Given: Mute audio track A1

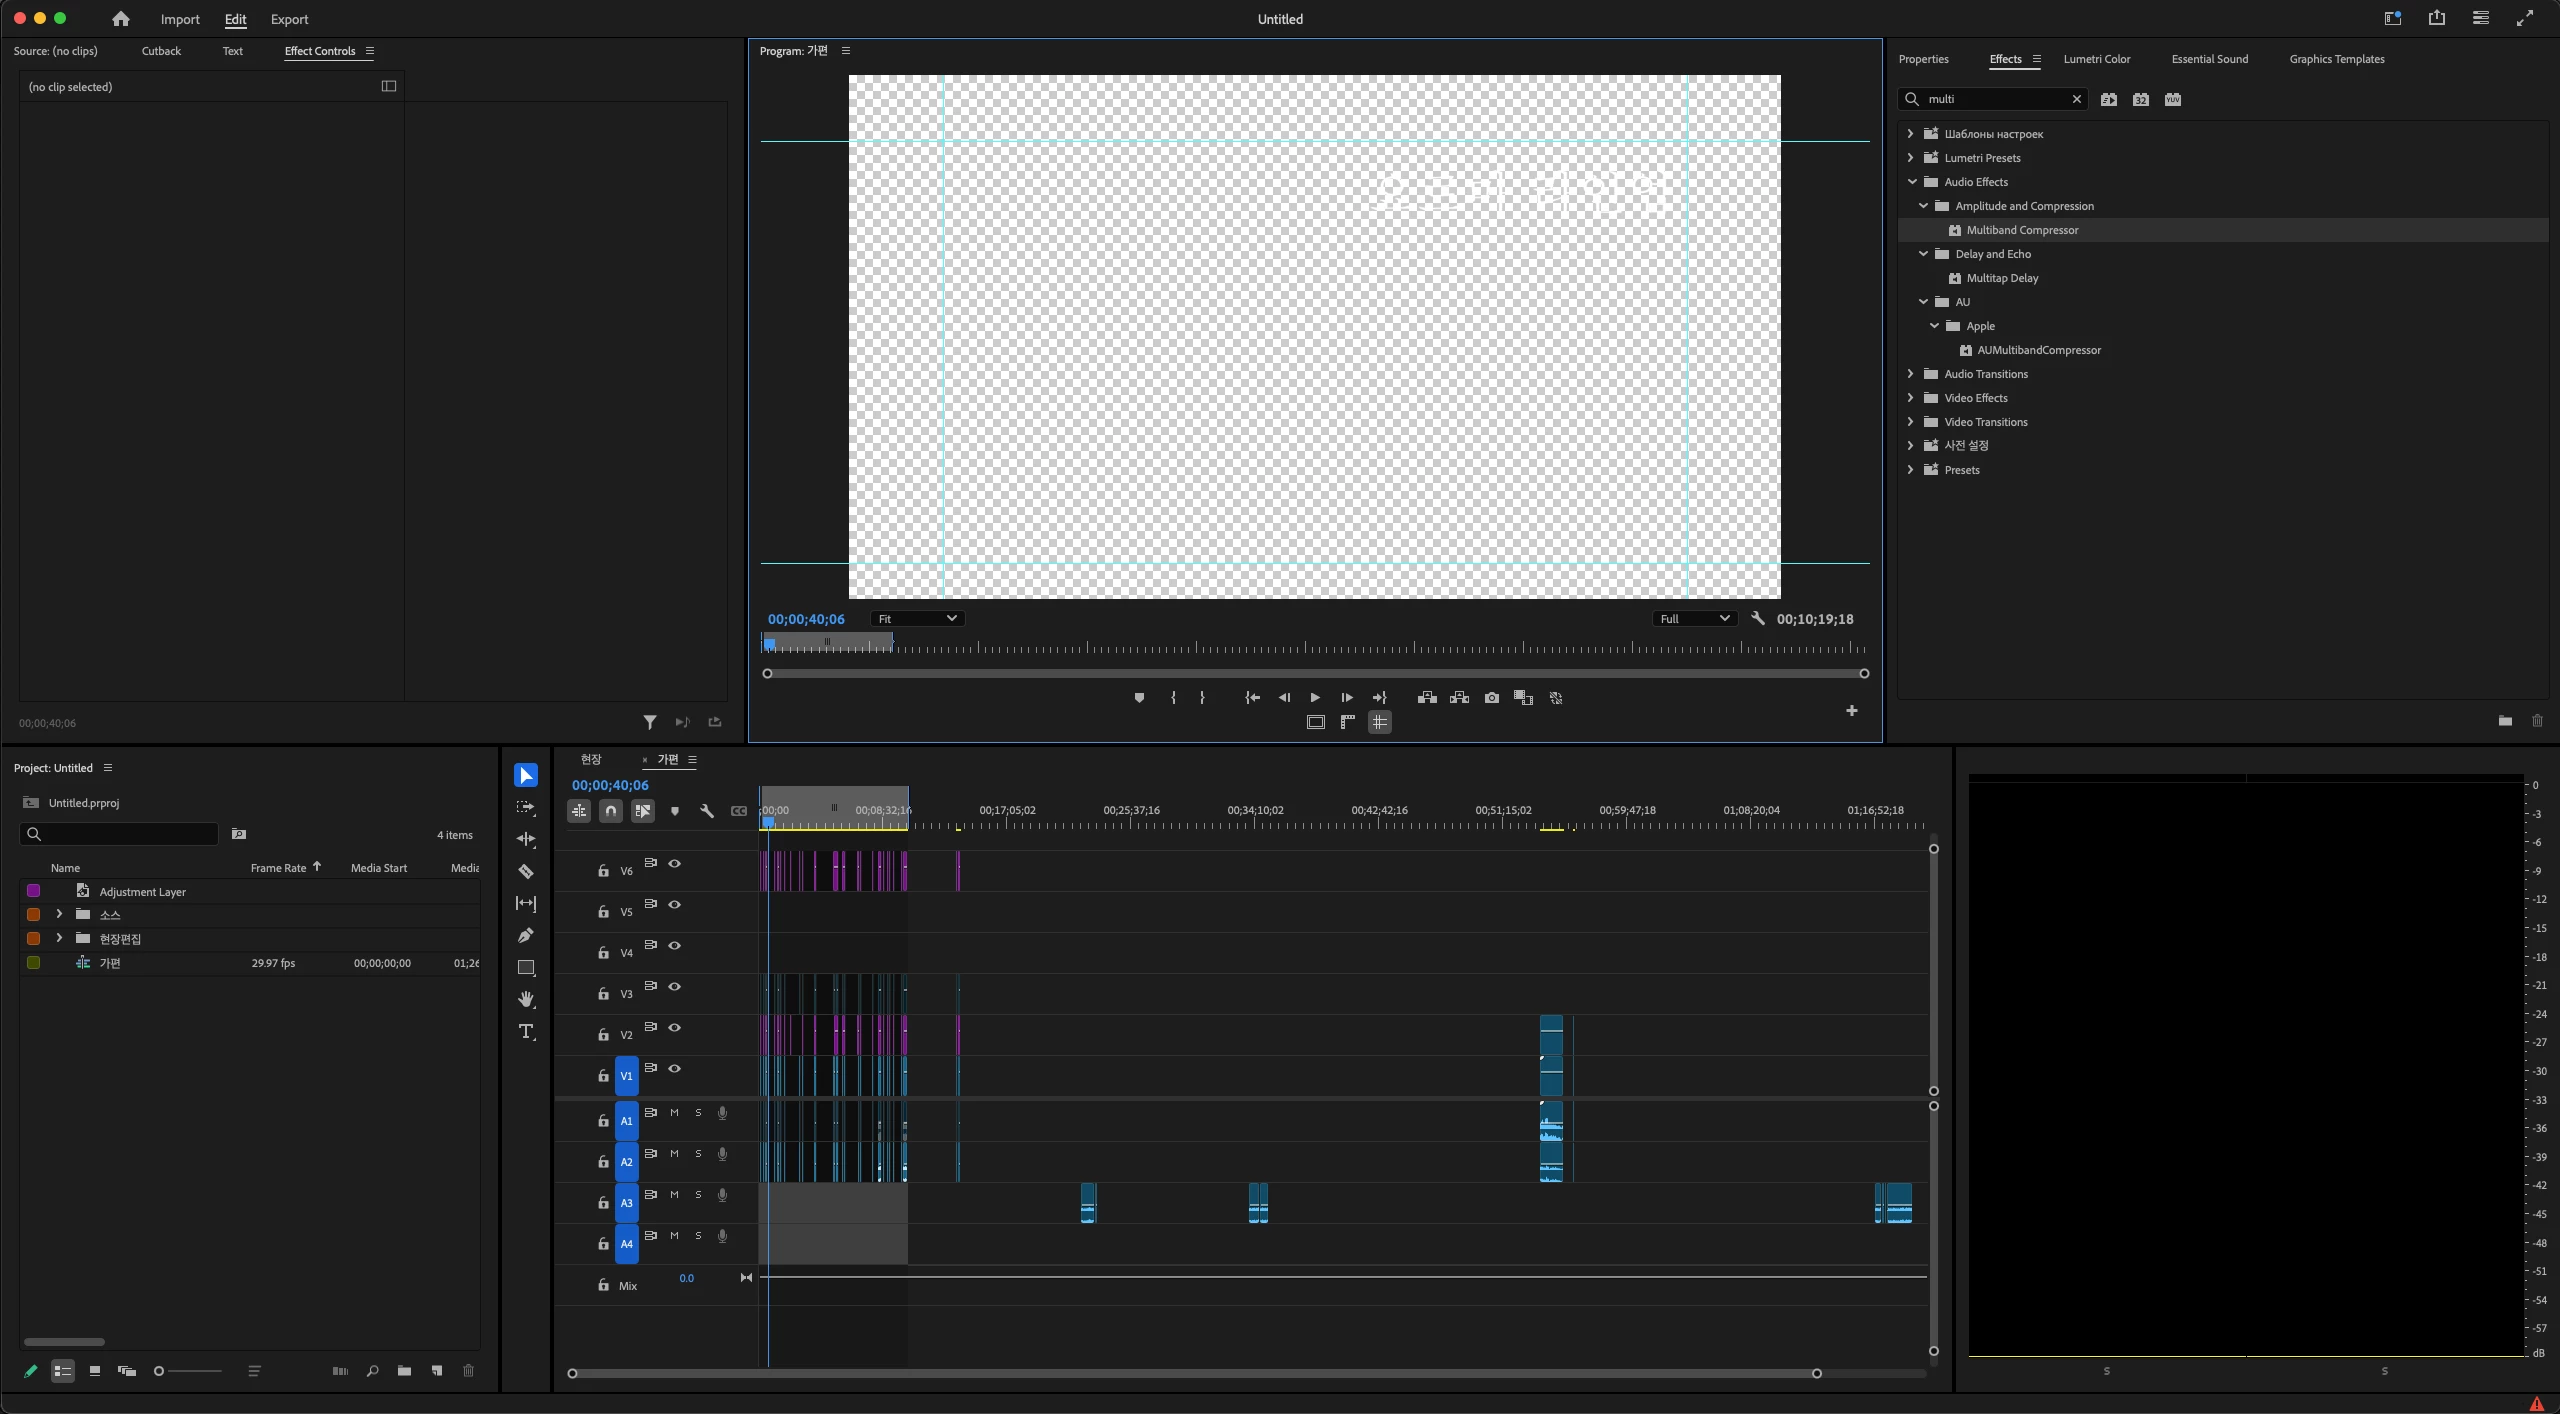Looking at the screenshot, I should [x=674, y=1113].
